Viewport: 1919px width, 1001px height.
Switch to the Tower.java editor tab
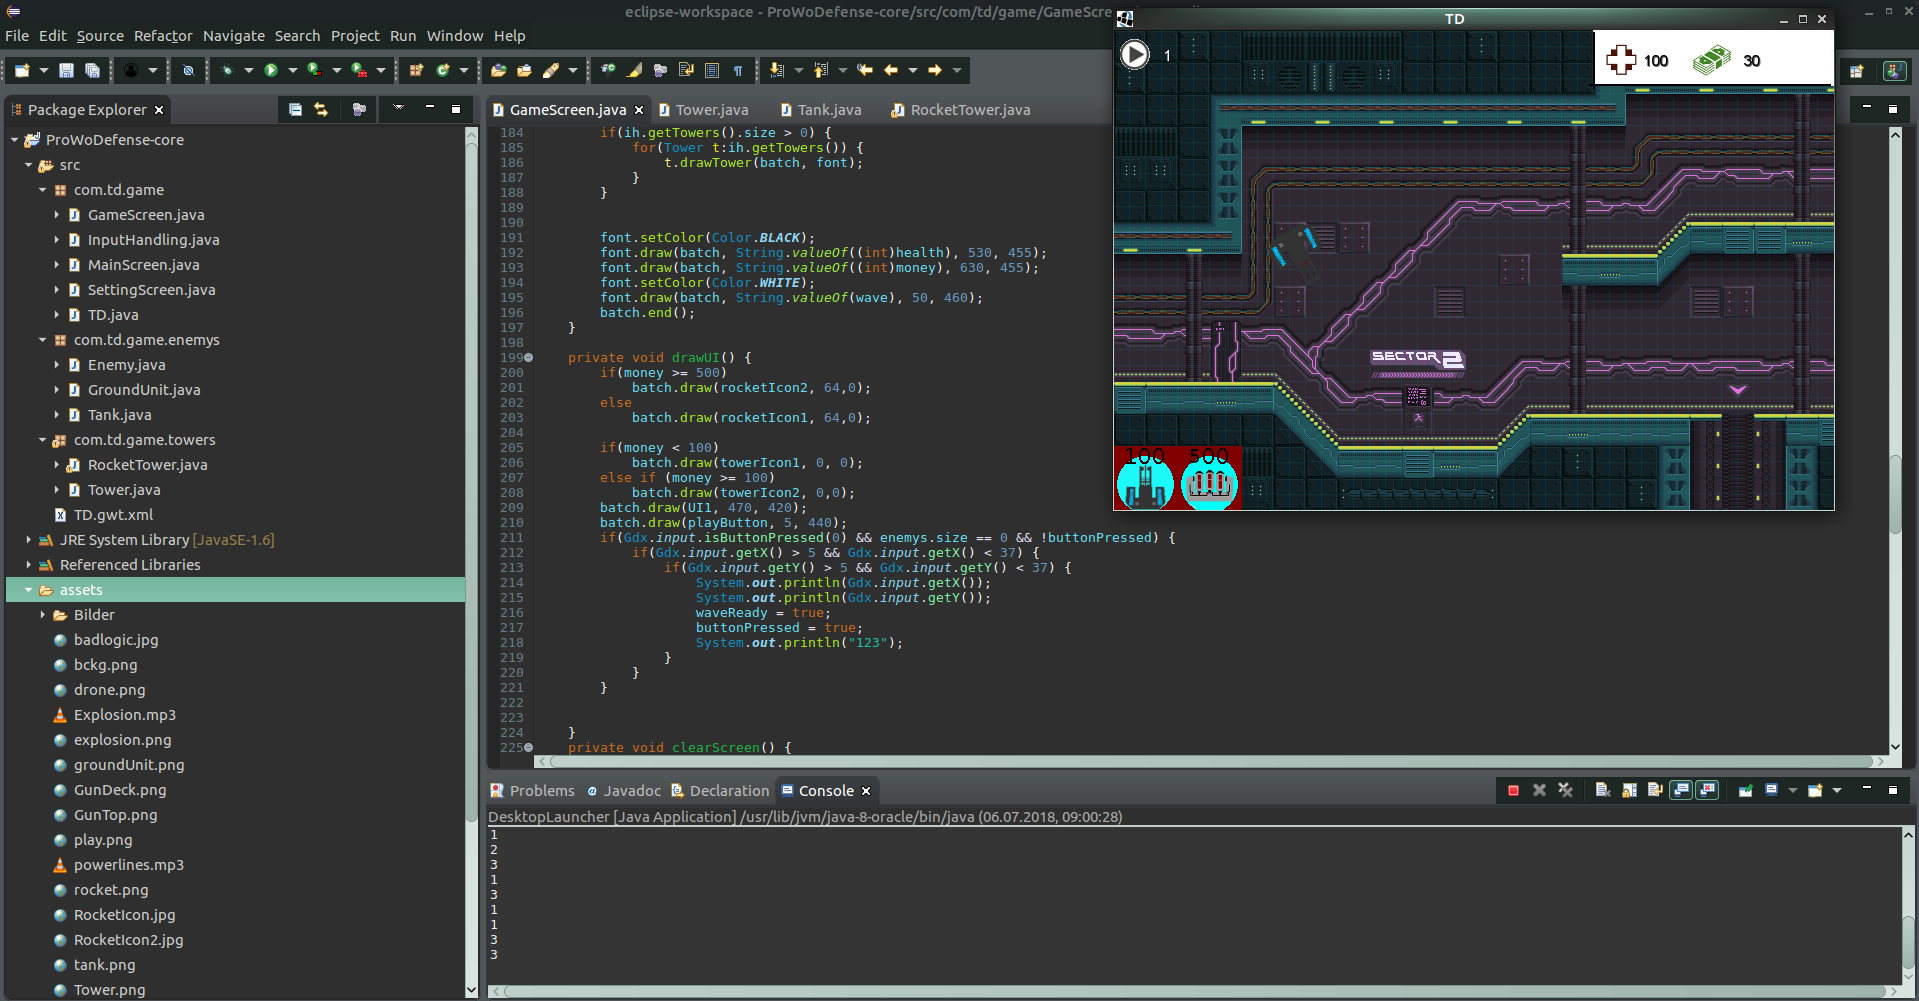pyautogui.click(x=711, y=110)
